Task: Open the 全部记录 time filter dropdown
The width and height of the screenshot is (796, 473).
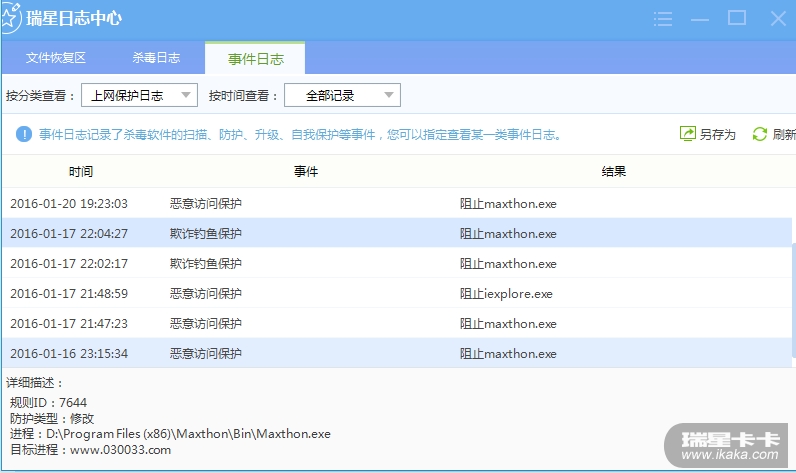Action: pyautogui.click(x=342, y=95)
